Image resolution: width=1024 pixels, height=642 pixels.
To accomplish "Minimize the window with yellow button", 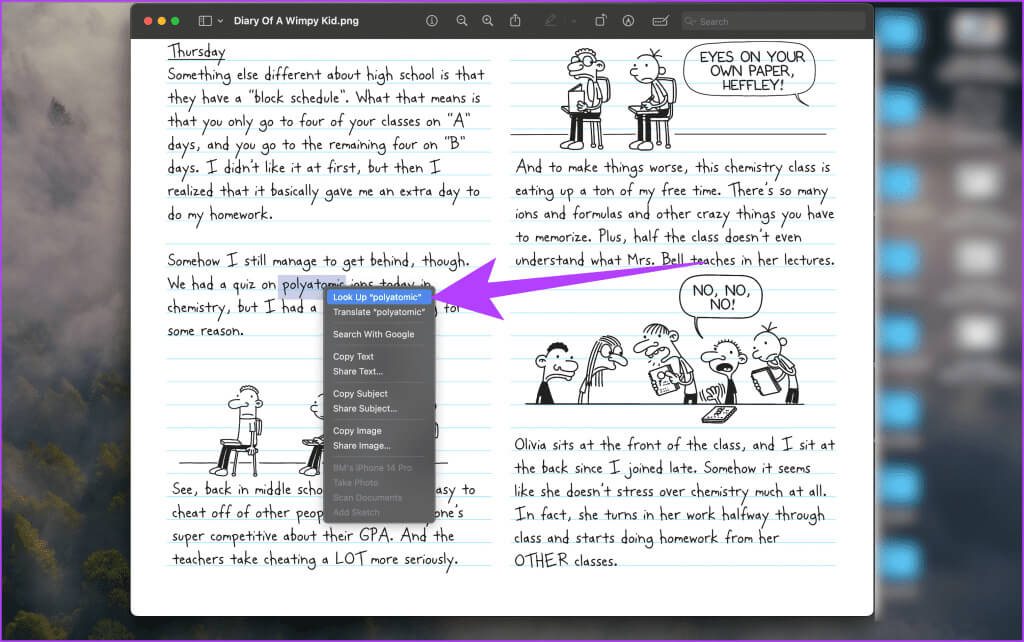I will pyautogui.click(x=162, y=21).
